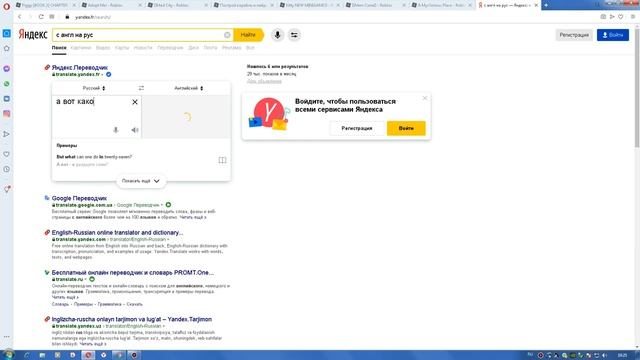This screenshot has width=640, height=360.
Task: Listen to the text with speaker icon
Action: point(135,130)
